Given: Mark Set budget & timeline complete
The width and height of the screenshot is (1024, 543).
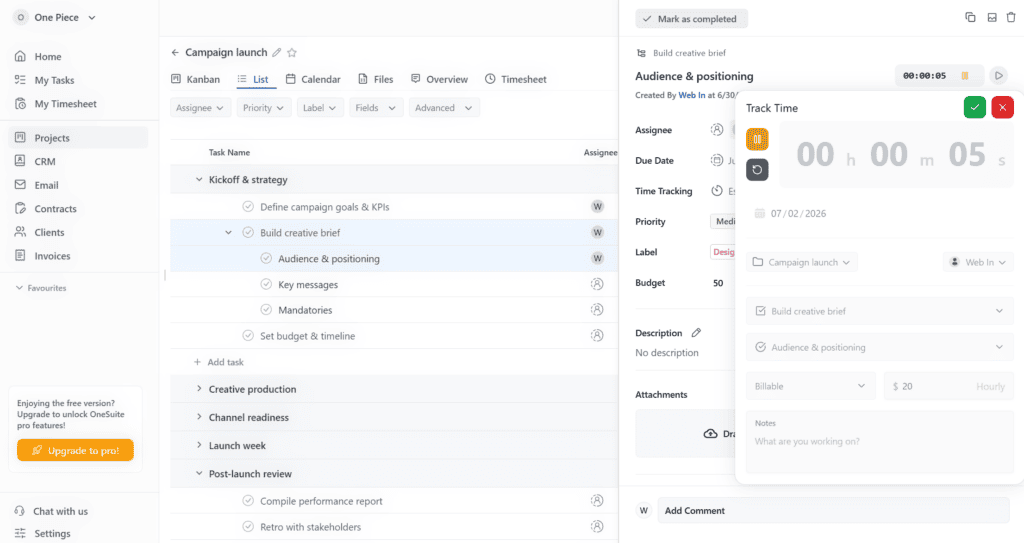Looking at the screenshot, I should click(248, 336).
